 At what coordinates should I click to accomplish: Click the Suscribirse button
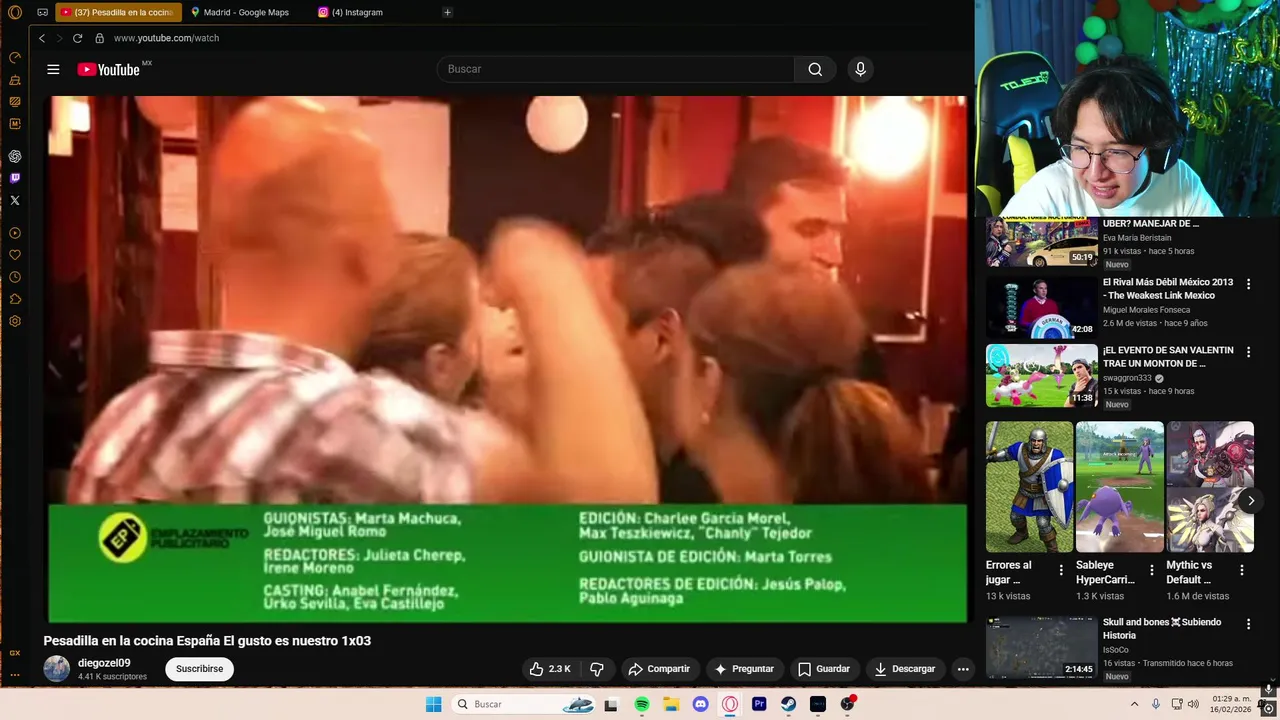199,669
